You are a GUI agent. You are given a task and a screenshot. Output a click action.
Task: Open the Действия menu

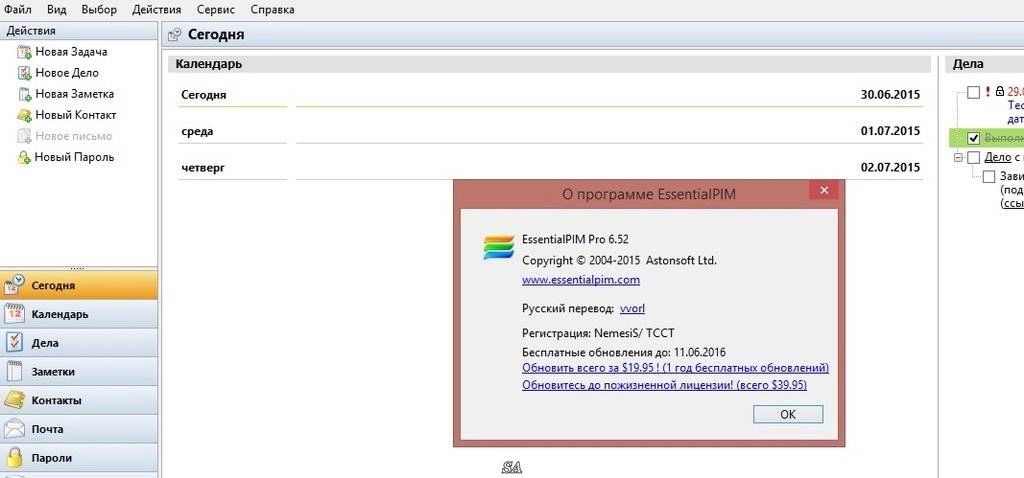[x=157, y=10]
